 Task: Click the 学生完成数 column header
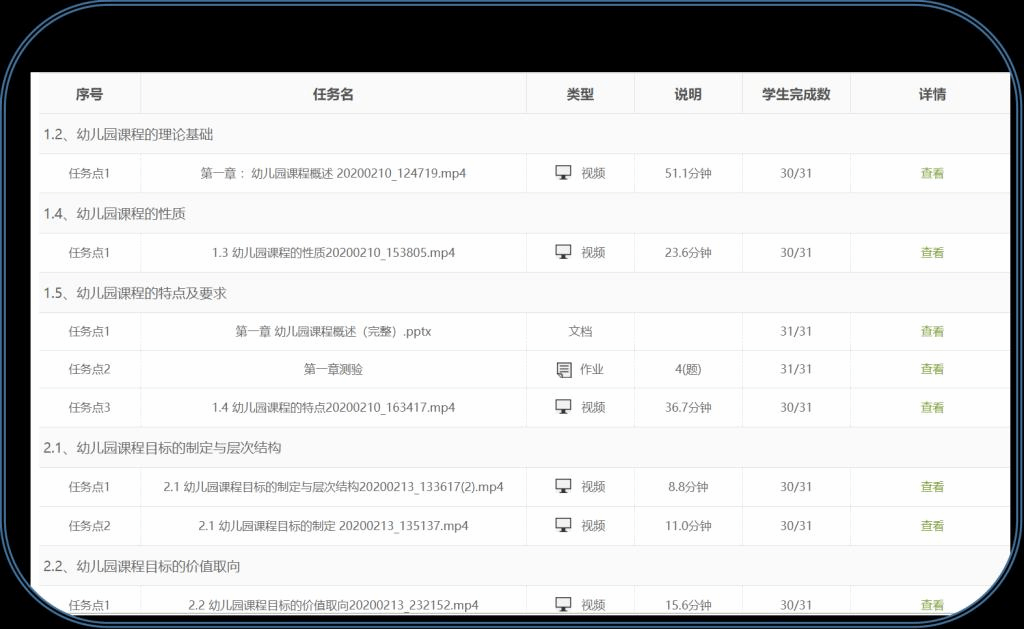tap(796, 94)
